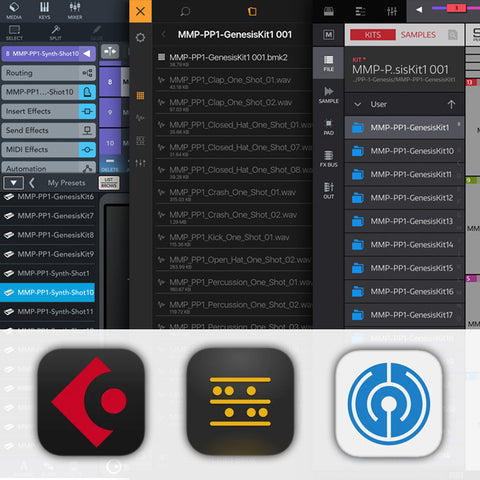This screenshot has width=480, height=480.
Task: Expand the Routing section
Action: pyautogui.click(x=49, y=73)
